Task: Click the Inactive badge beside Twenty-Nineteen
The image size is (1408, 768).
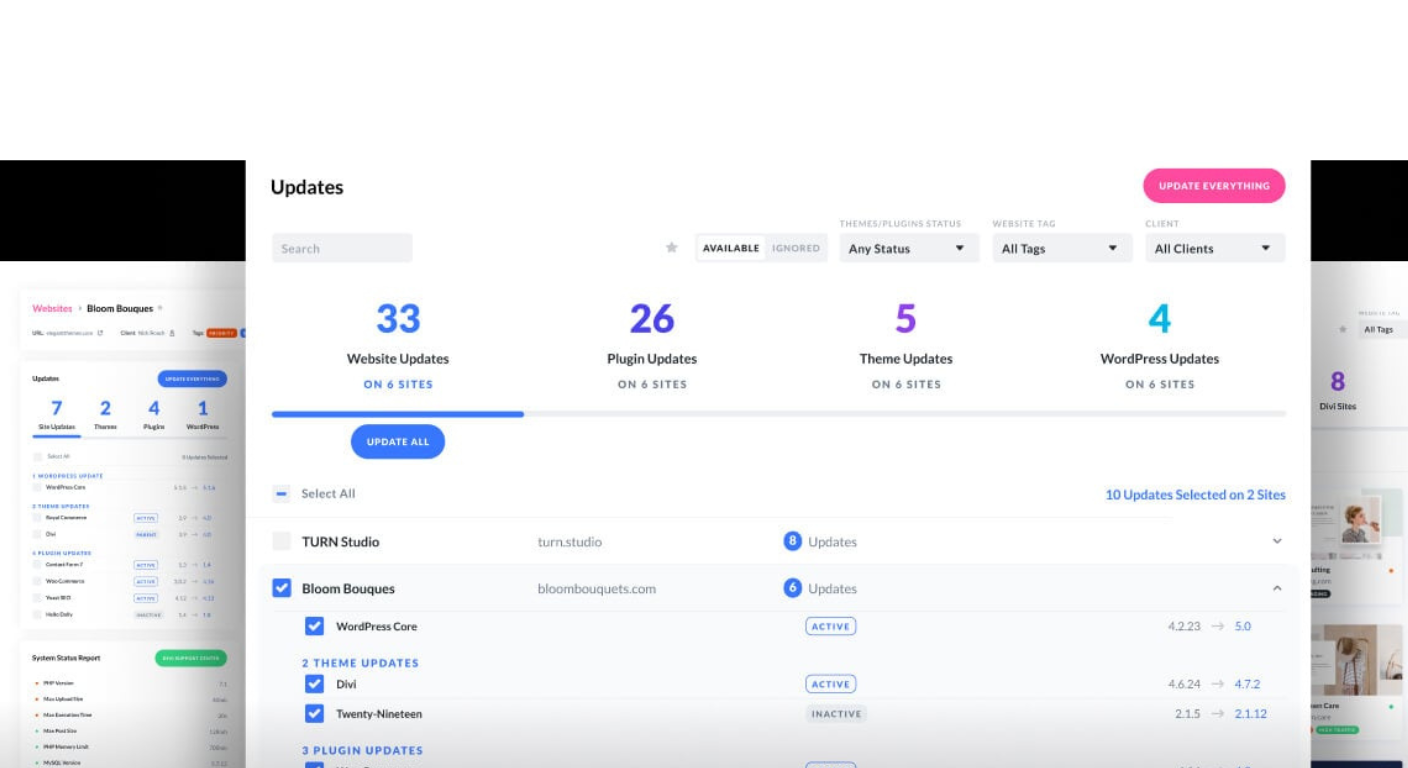Action: pyautogui.click(x=835, y=714)
